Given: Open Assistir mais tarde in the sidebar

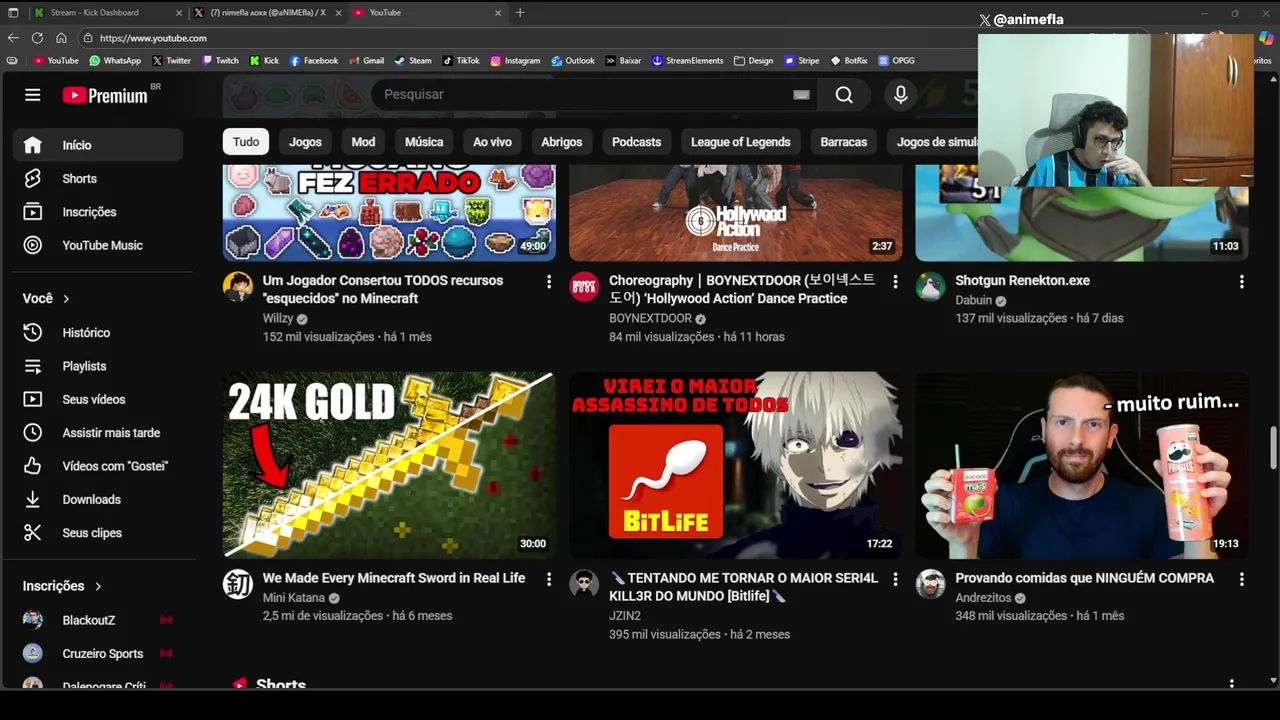Looking at the screenshot, I should 98,433.
